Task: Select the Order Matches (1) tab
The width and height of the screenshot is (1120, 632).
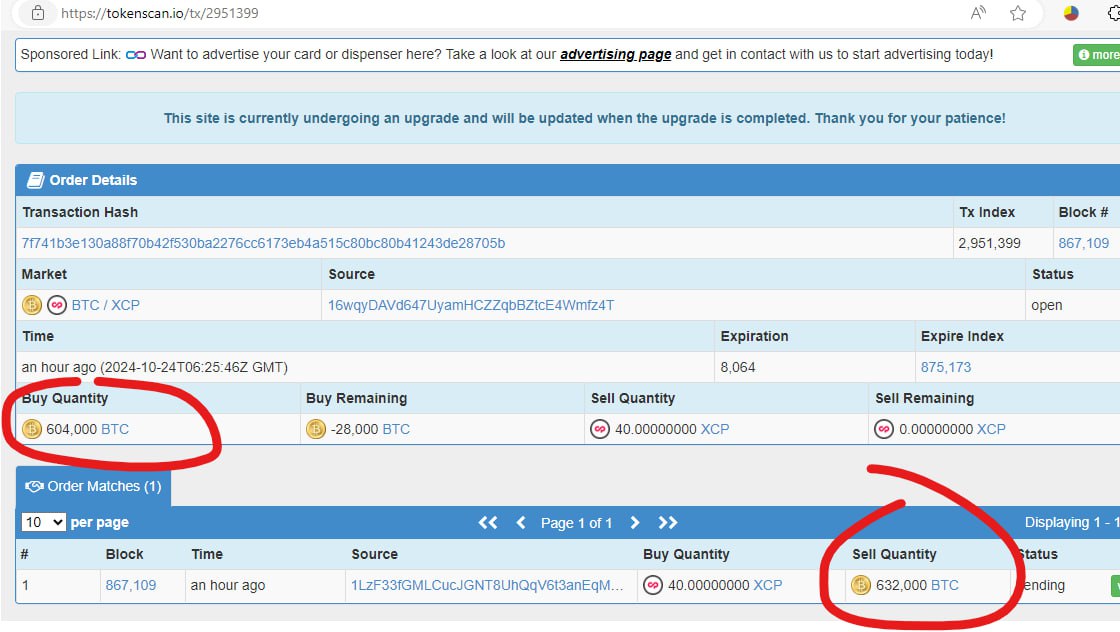Action: coord(94,486)
